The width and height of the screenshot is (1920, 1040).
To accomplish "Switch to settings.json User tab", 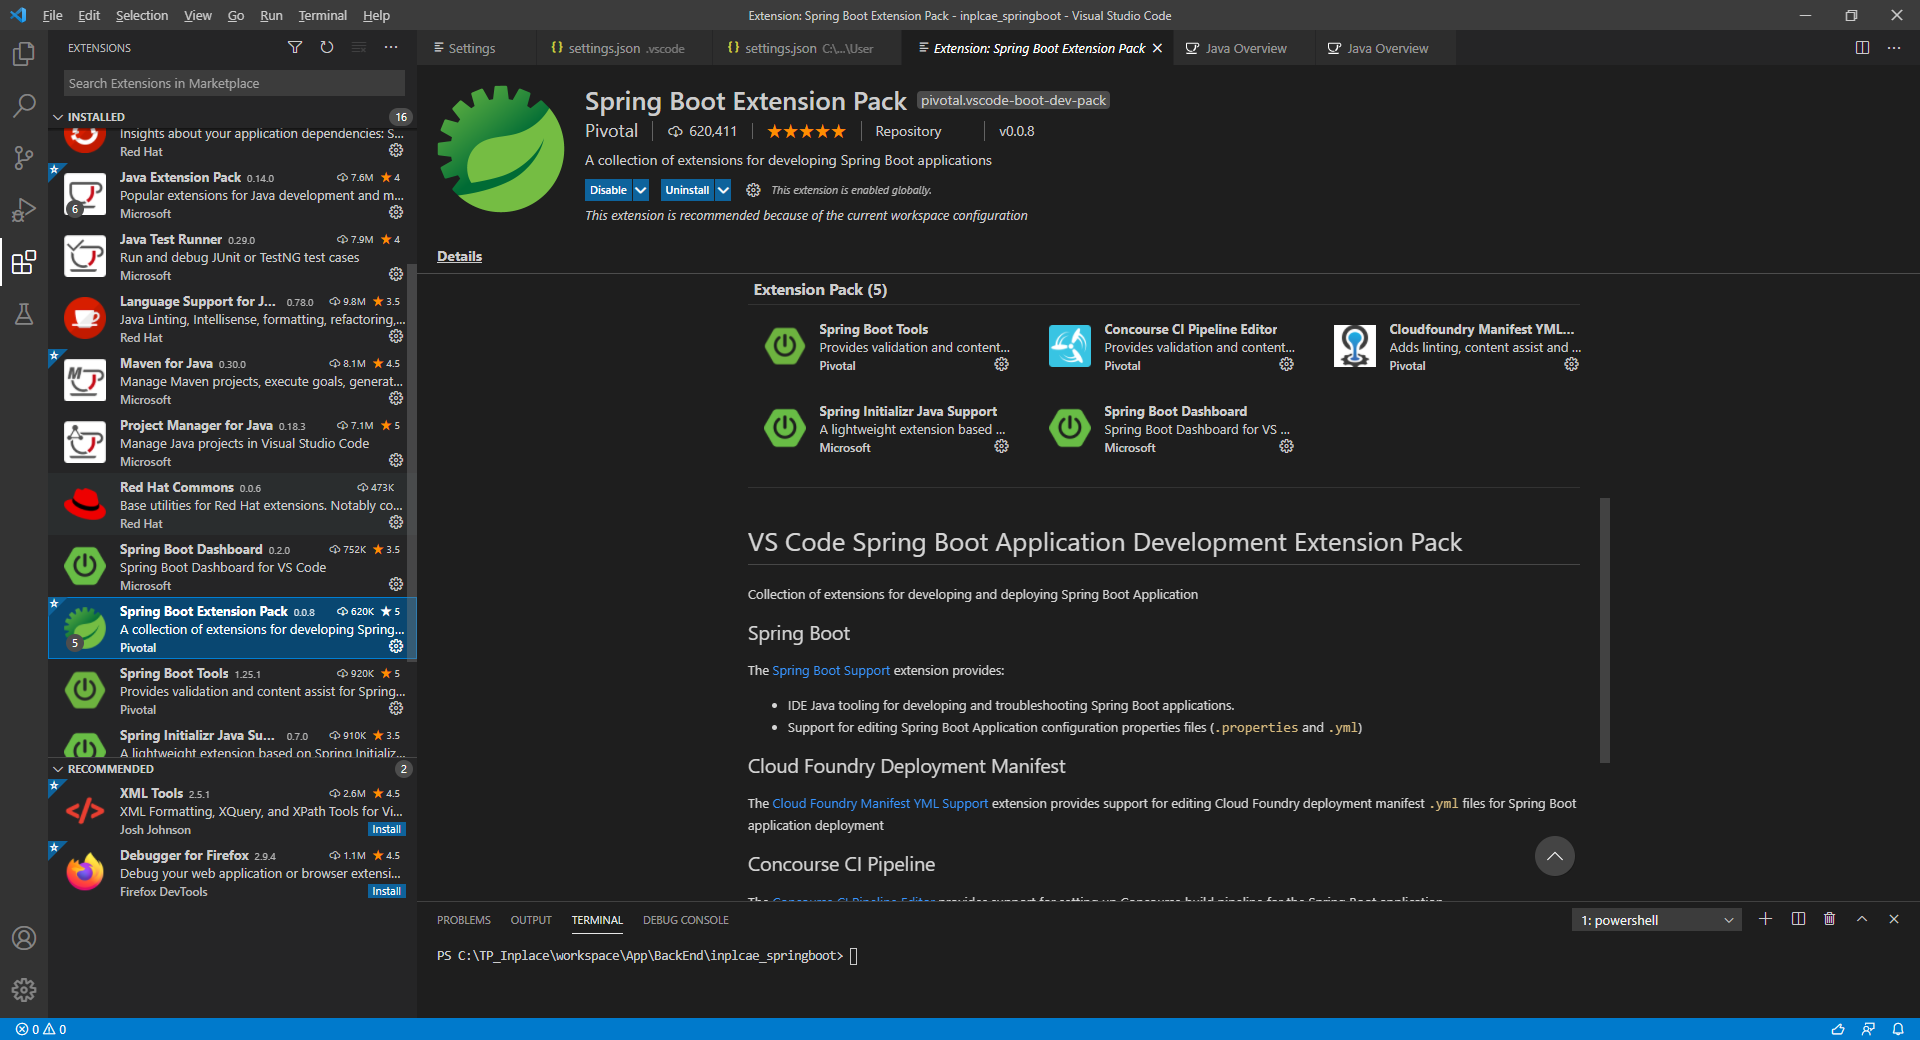I will (x=808, y=48).
